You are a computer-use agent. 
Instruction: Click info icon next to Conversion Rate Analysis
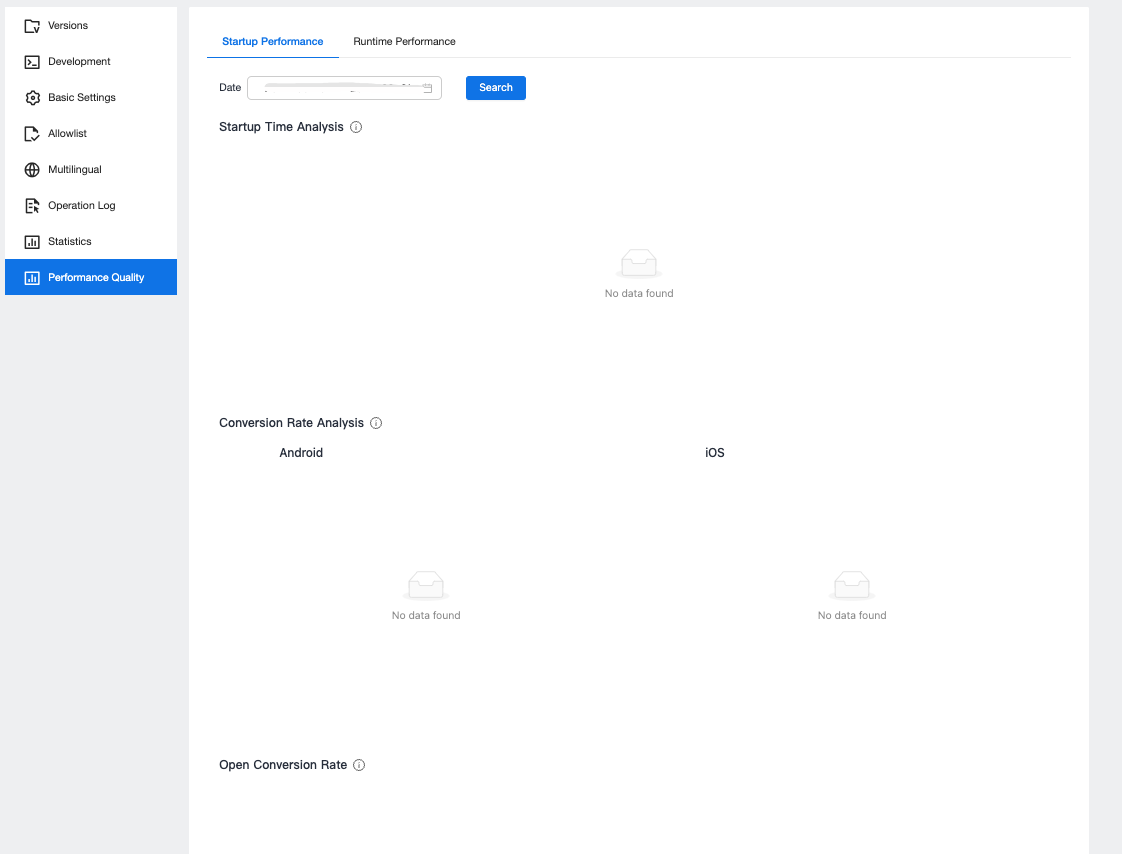click(x=376, y=423)
